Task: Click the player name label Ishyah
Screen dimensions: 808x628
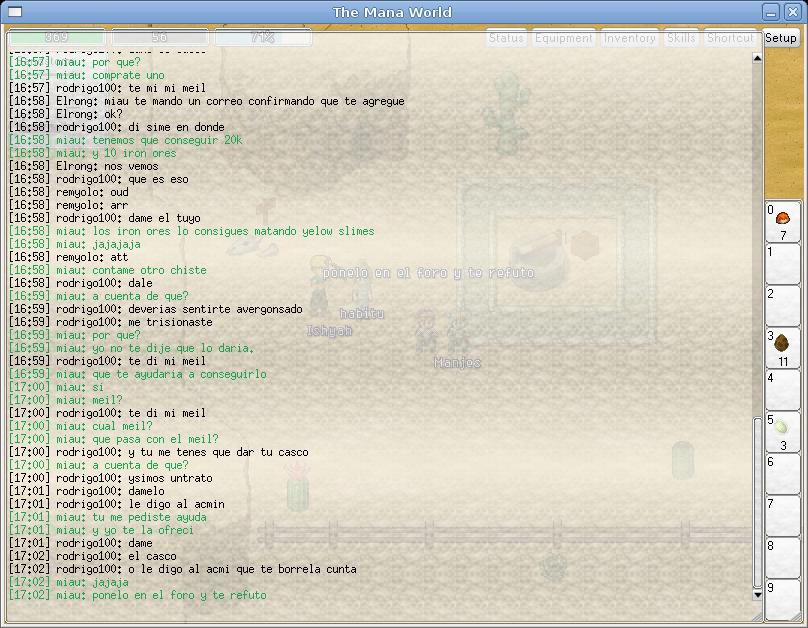Action: coord(329,330)
